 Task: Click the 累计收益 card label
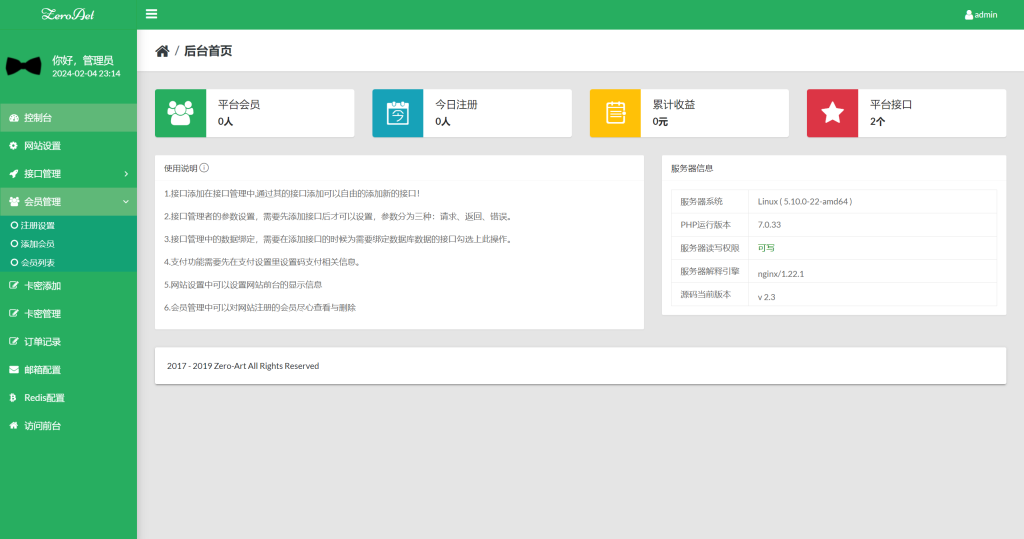(x=674, y=105)
